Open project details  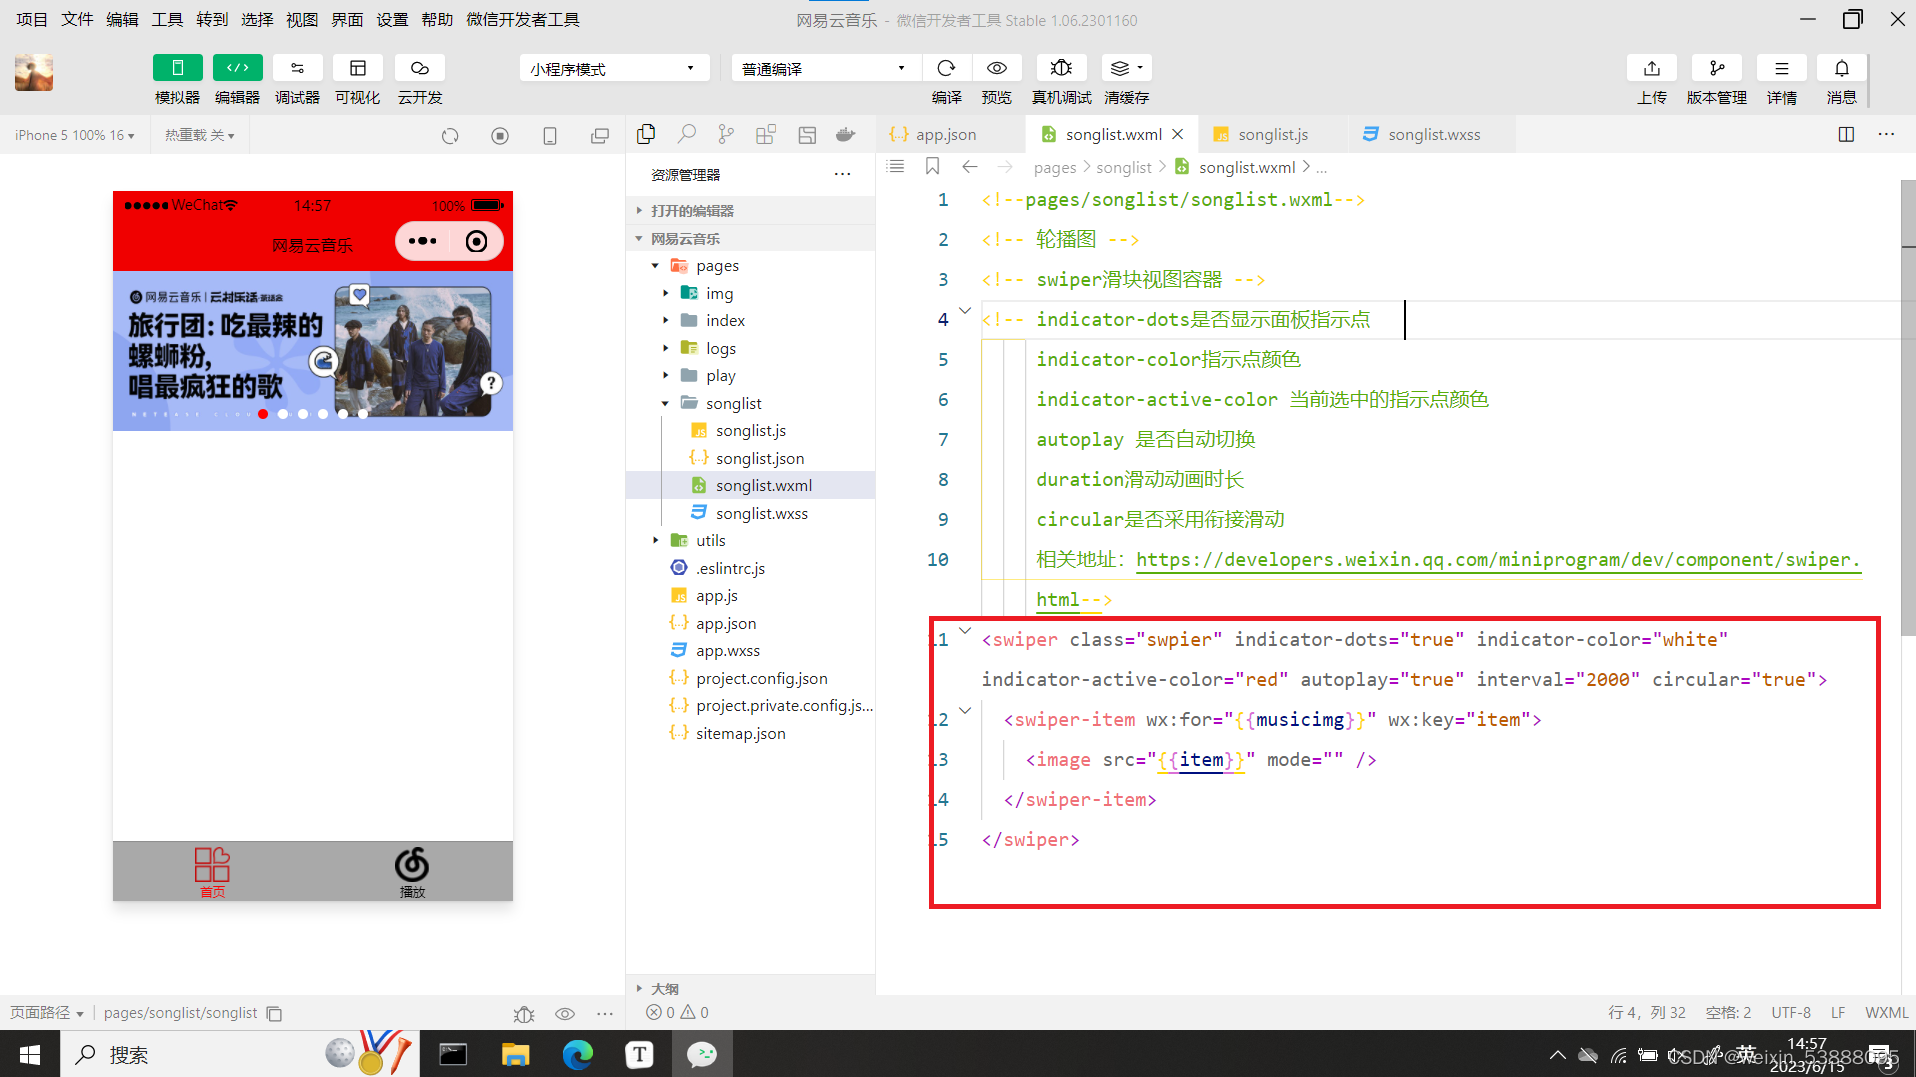[x=1782, y=68]
